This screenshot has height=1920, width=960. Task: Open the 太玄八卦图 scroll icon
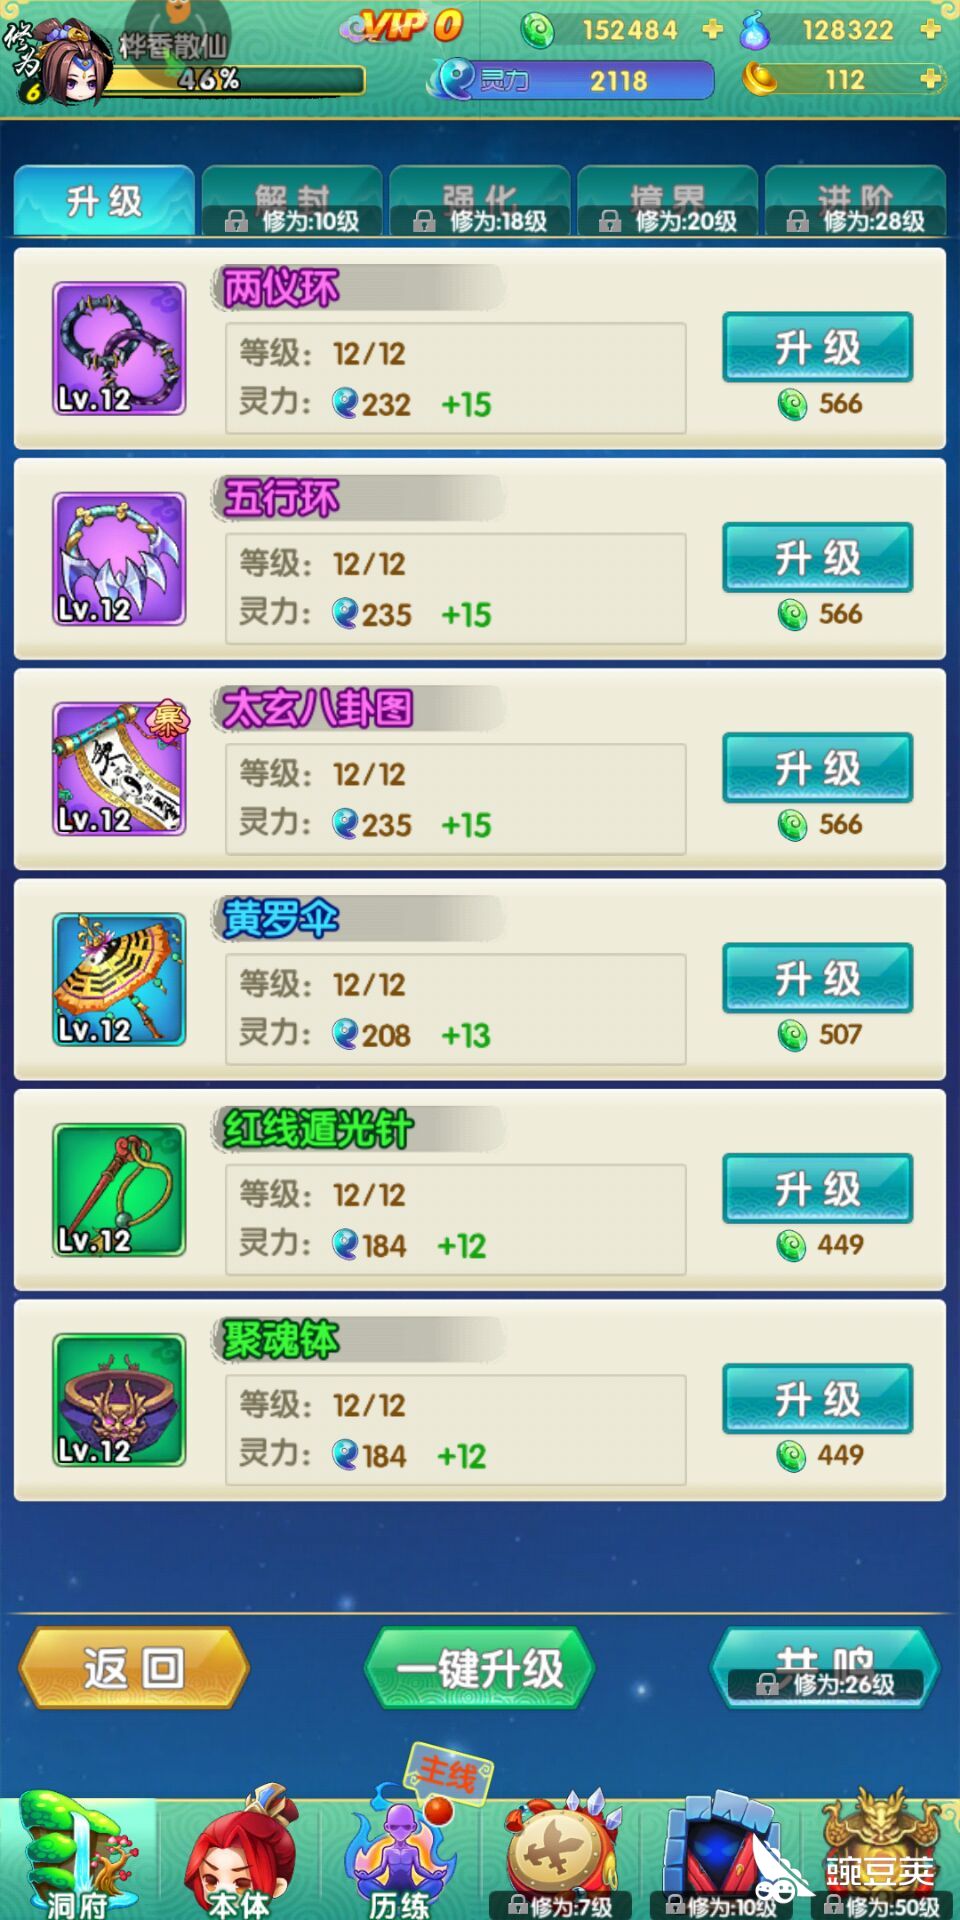click(119, 768)
